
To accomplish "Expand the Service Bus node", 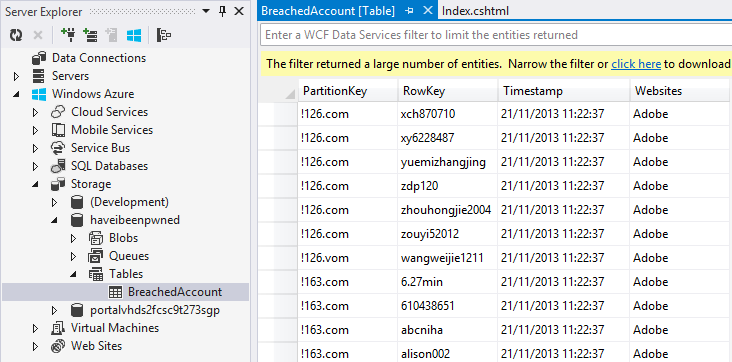I will click(x=35, y=149).
